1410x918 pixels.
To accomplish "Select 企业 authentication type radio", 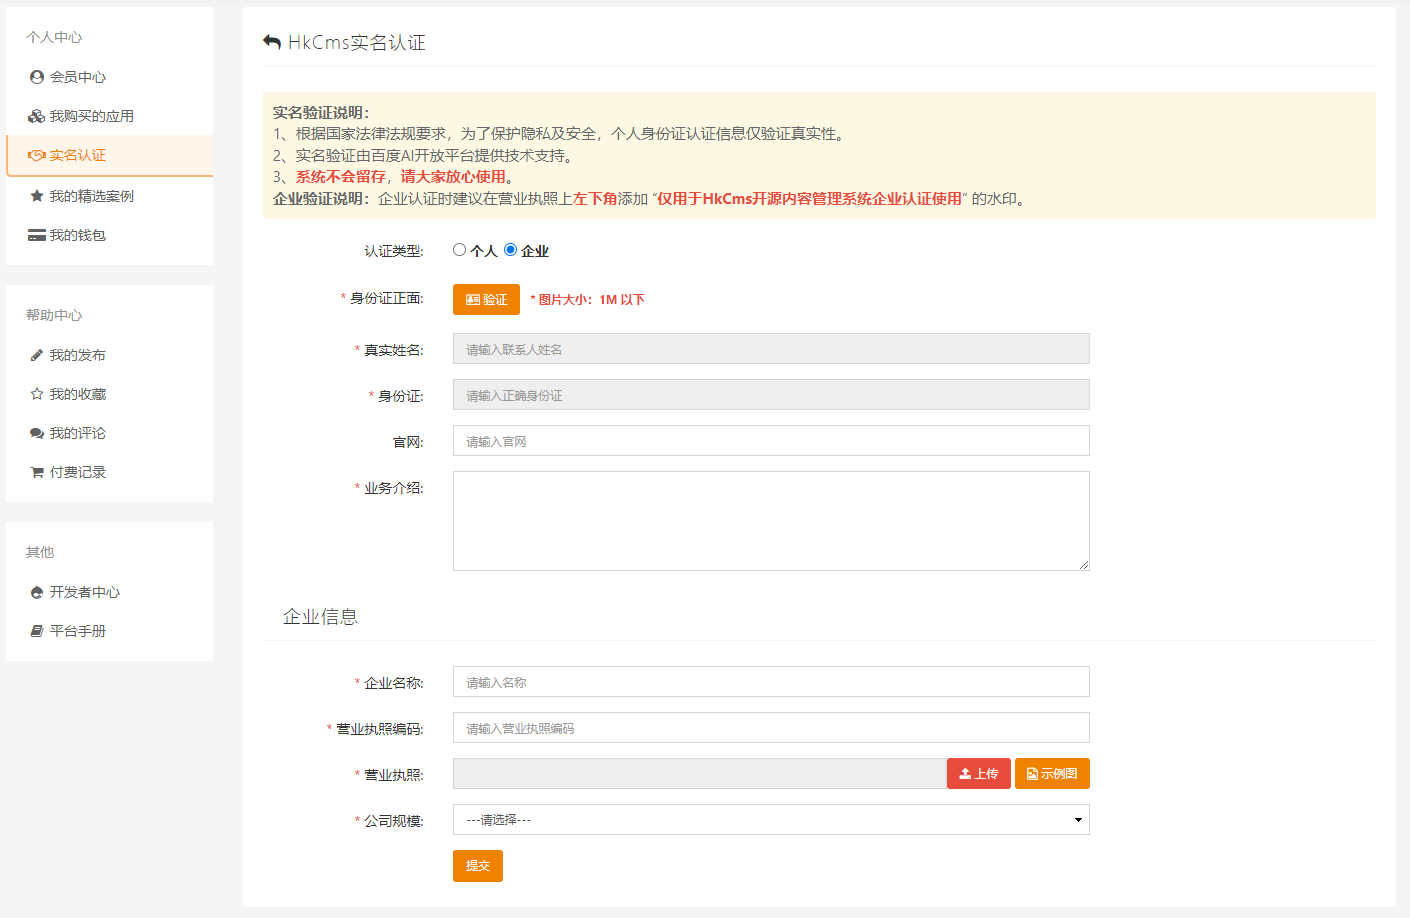I will click(x=510, y=250).
